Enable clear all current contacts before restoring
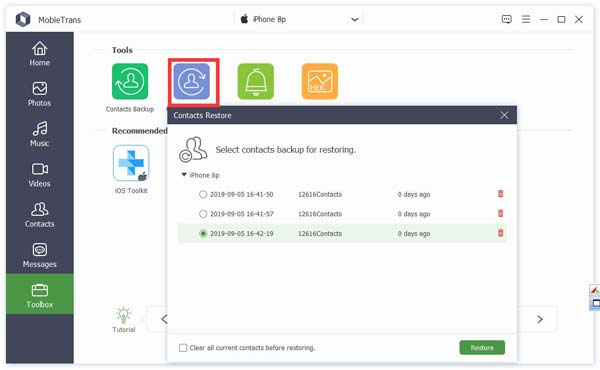Image resolution: width=600 pixels, height=370 pixels. (183, 348)
